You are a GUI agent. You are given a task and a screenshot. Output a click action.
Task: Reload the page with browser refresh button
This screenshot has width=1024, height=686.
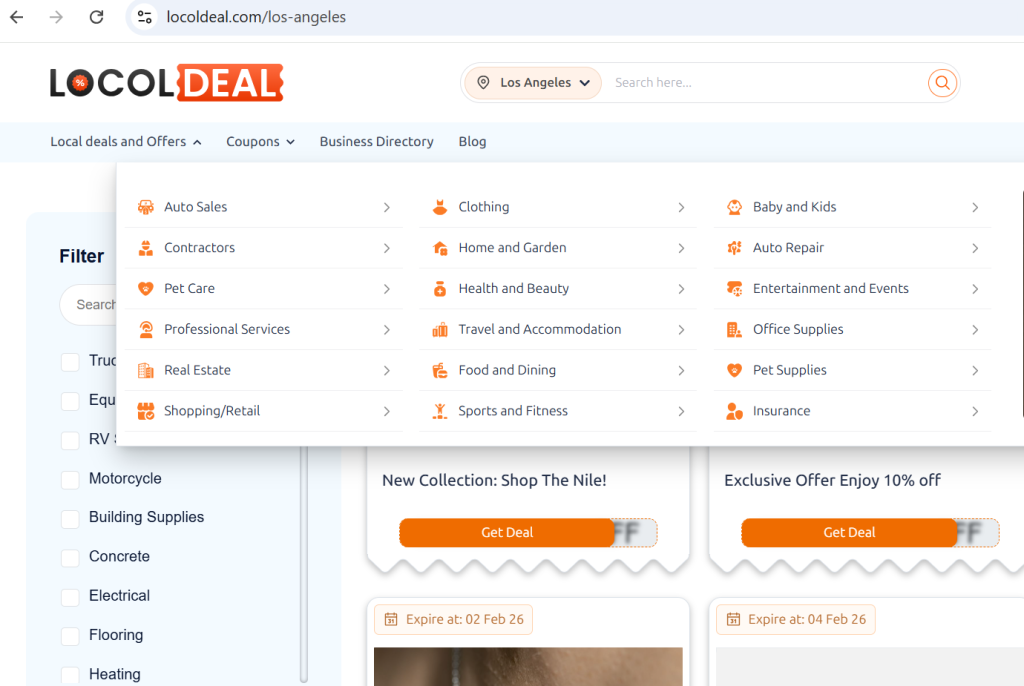point(96,17)
